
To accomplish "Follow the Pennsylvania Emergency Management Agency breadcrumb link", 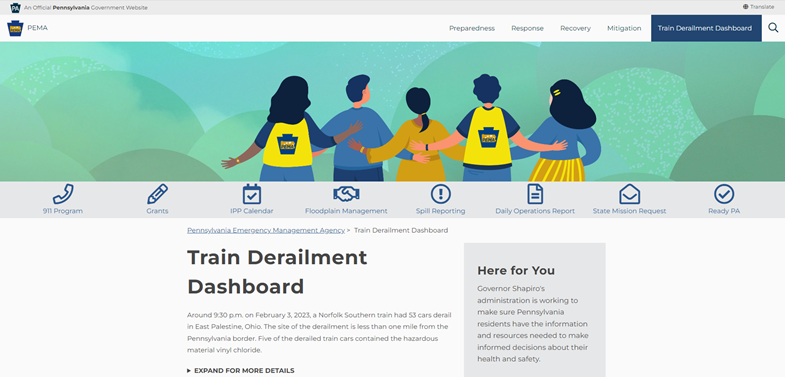I will (x=266, y=230).
